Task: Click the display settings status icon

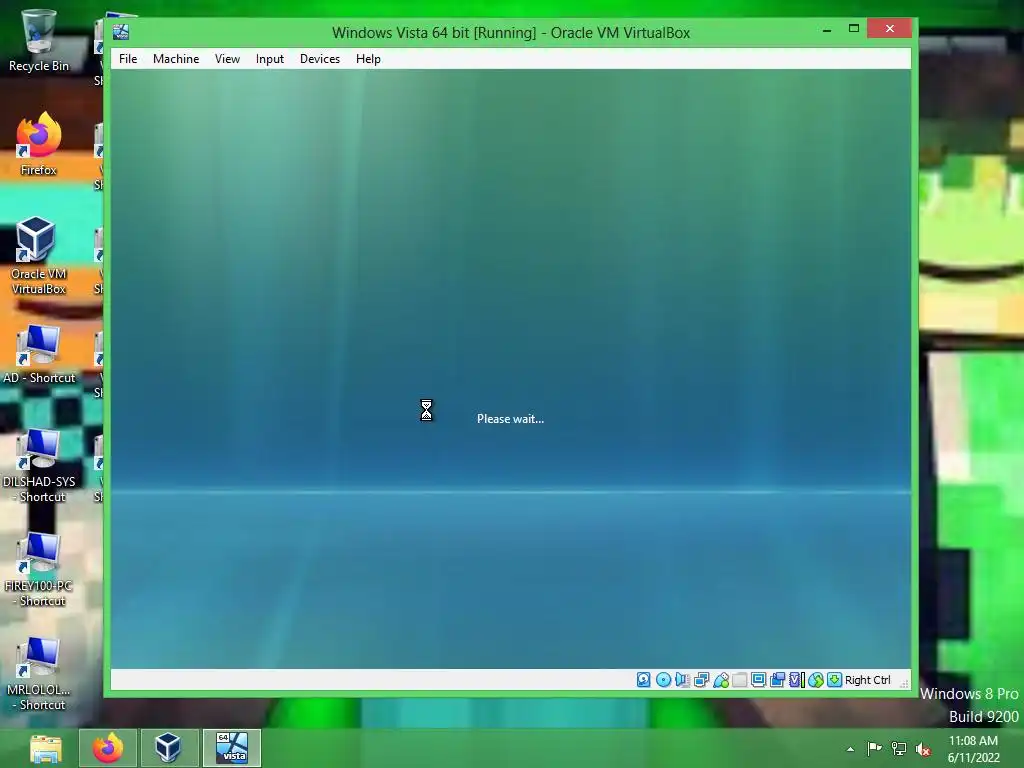Action: (x=758, y=680)
